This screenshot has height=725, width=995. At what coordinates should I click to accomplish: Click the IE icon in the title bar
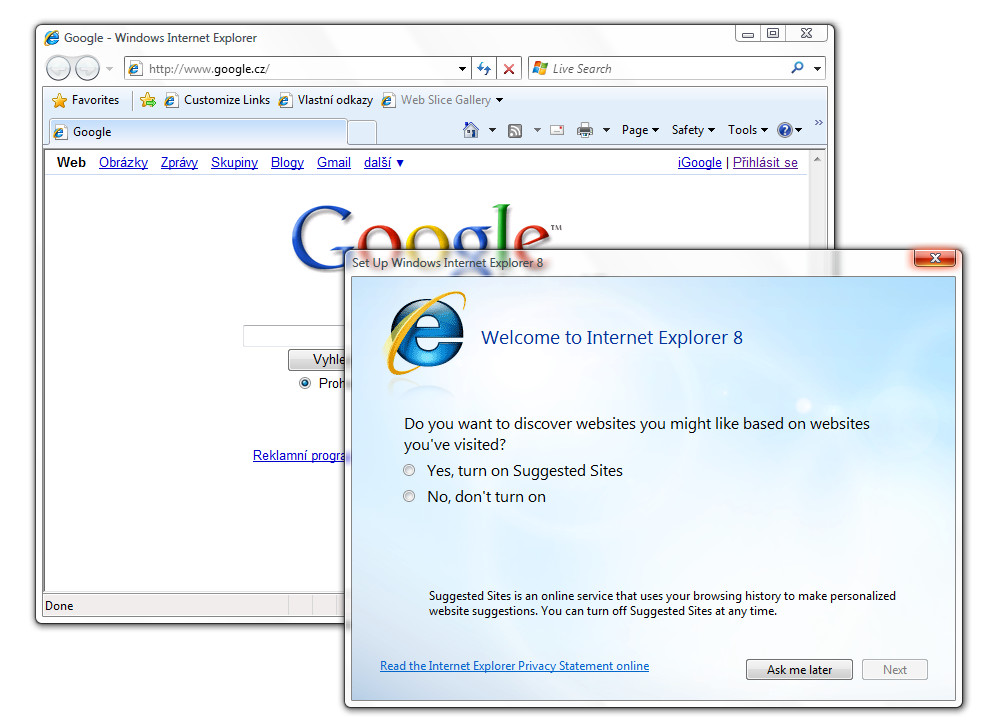point(52,38)
